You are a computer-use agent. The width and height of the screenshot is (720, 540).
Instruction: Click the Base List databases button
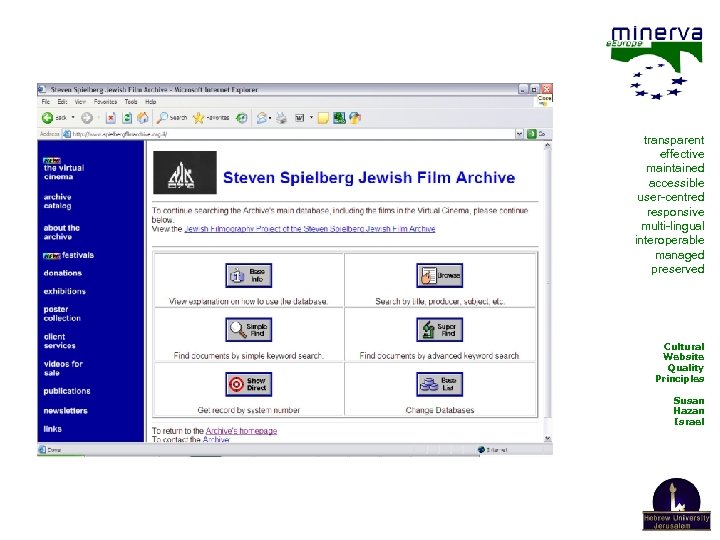pos(439,384)
